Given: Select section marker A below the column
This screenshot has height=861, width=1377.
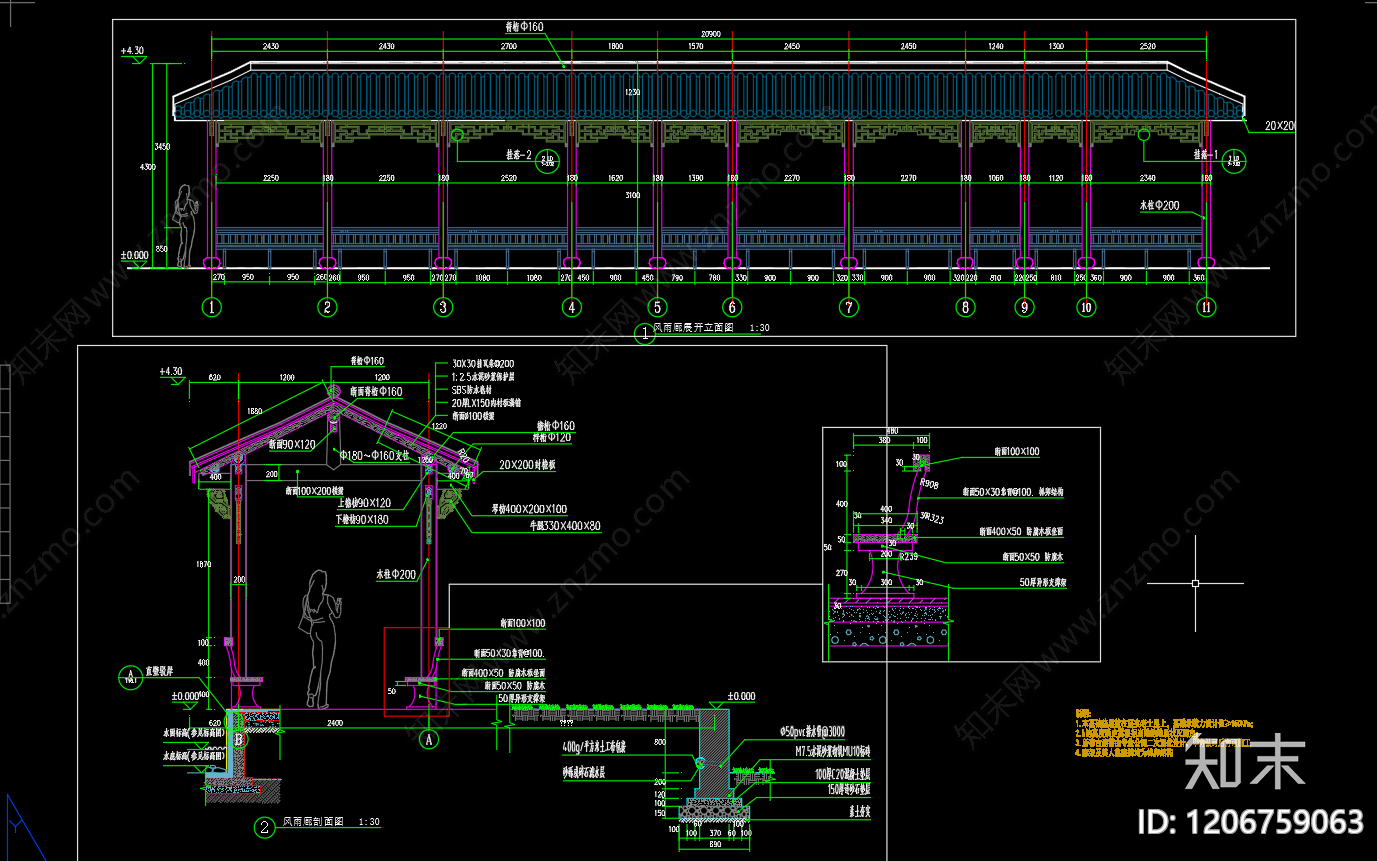Looking at the screenshot, I should [429, 740].
